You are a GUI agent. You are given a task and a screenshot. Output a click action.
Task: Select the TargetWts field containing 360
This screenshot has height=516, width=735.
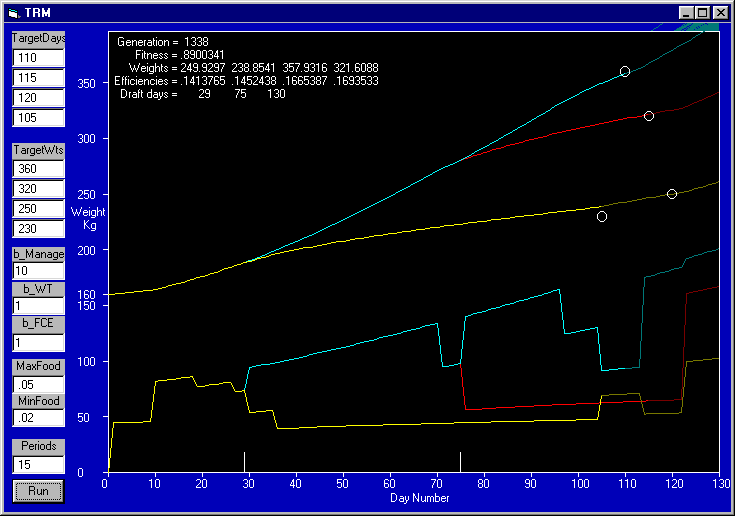point(38,169)
